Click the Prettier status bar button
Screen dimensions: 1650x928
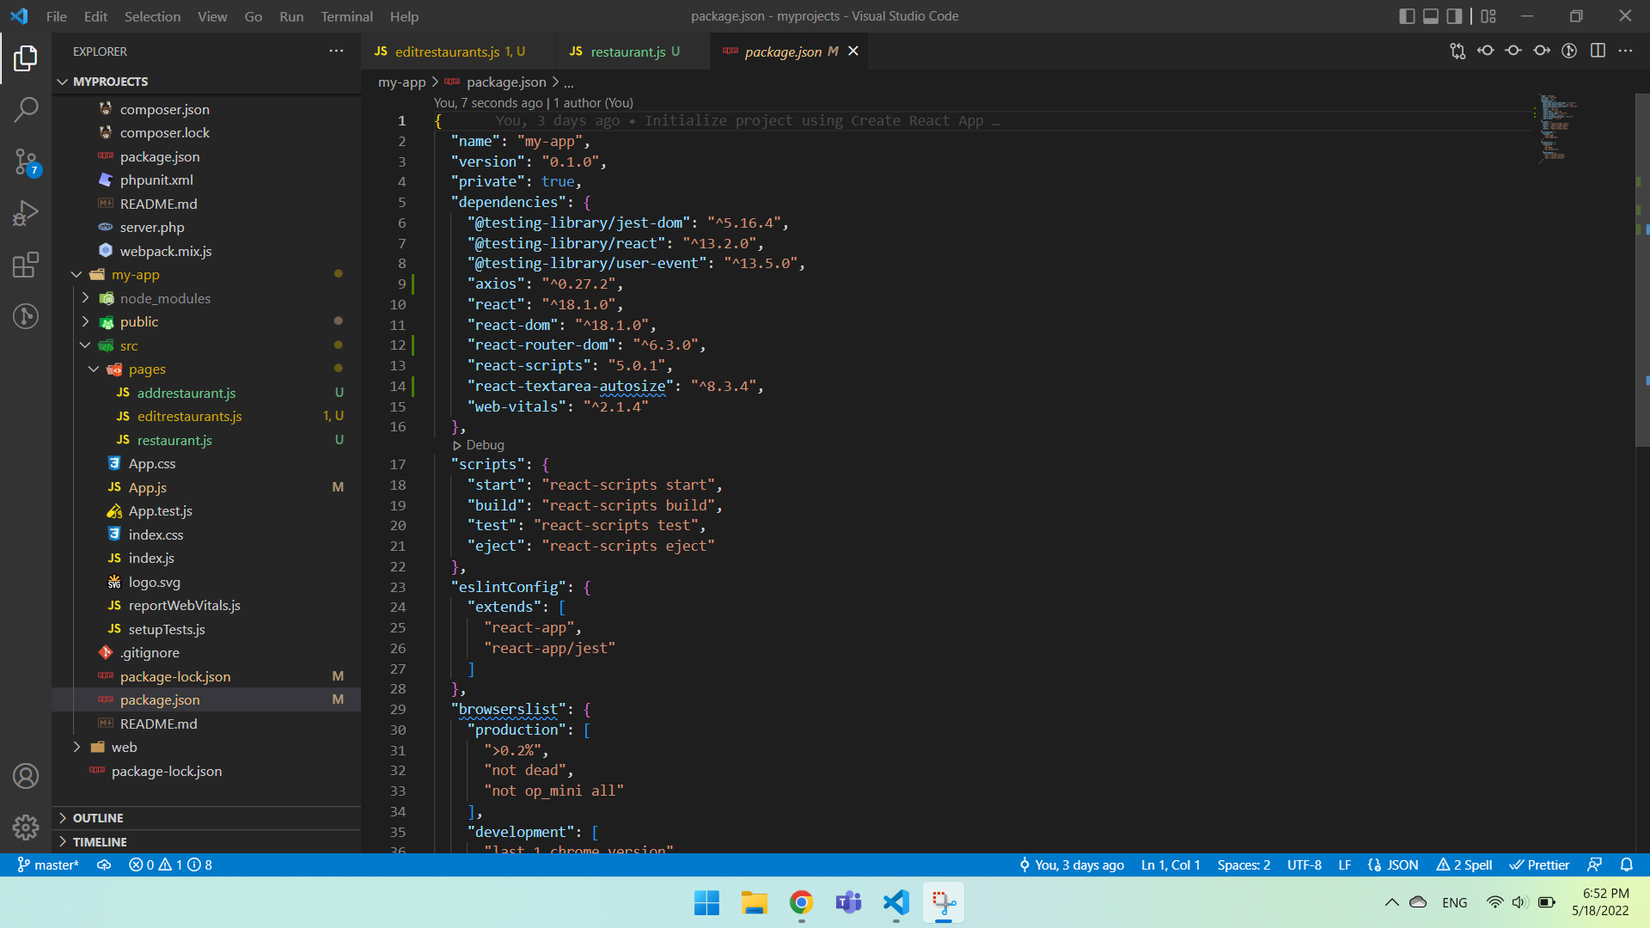click(1539, 865)
